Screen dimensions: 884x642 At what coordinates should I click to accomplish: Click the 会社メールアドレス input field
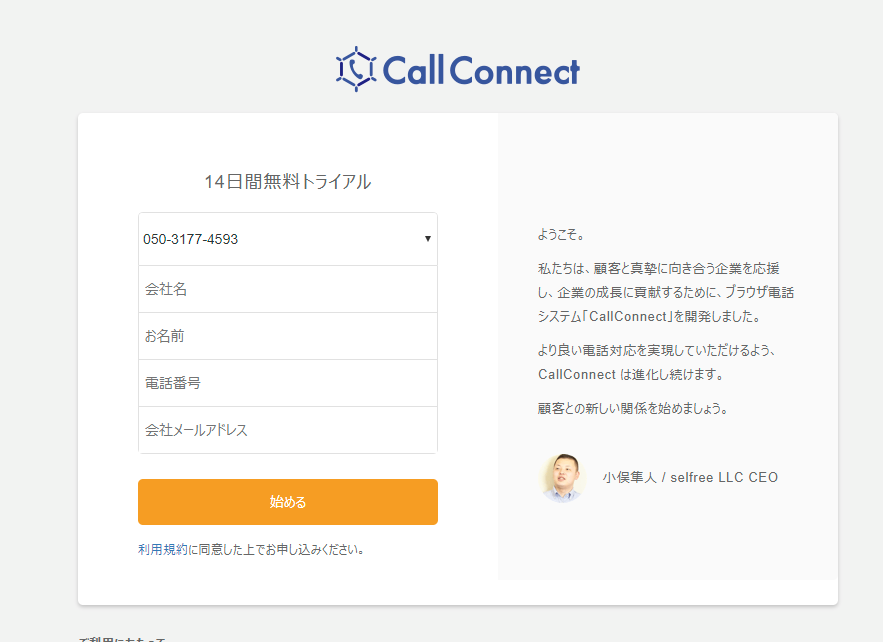point(288,432)
